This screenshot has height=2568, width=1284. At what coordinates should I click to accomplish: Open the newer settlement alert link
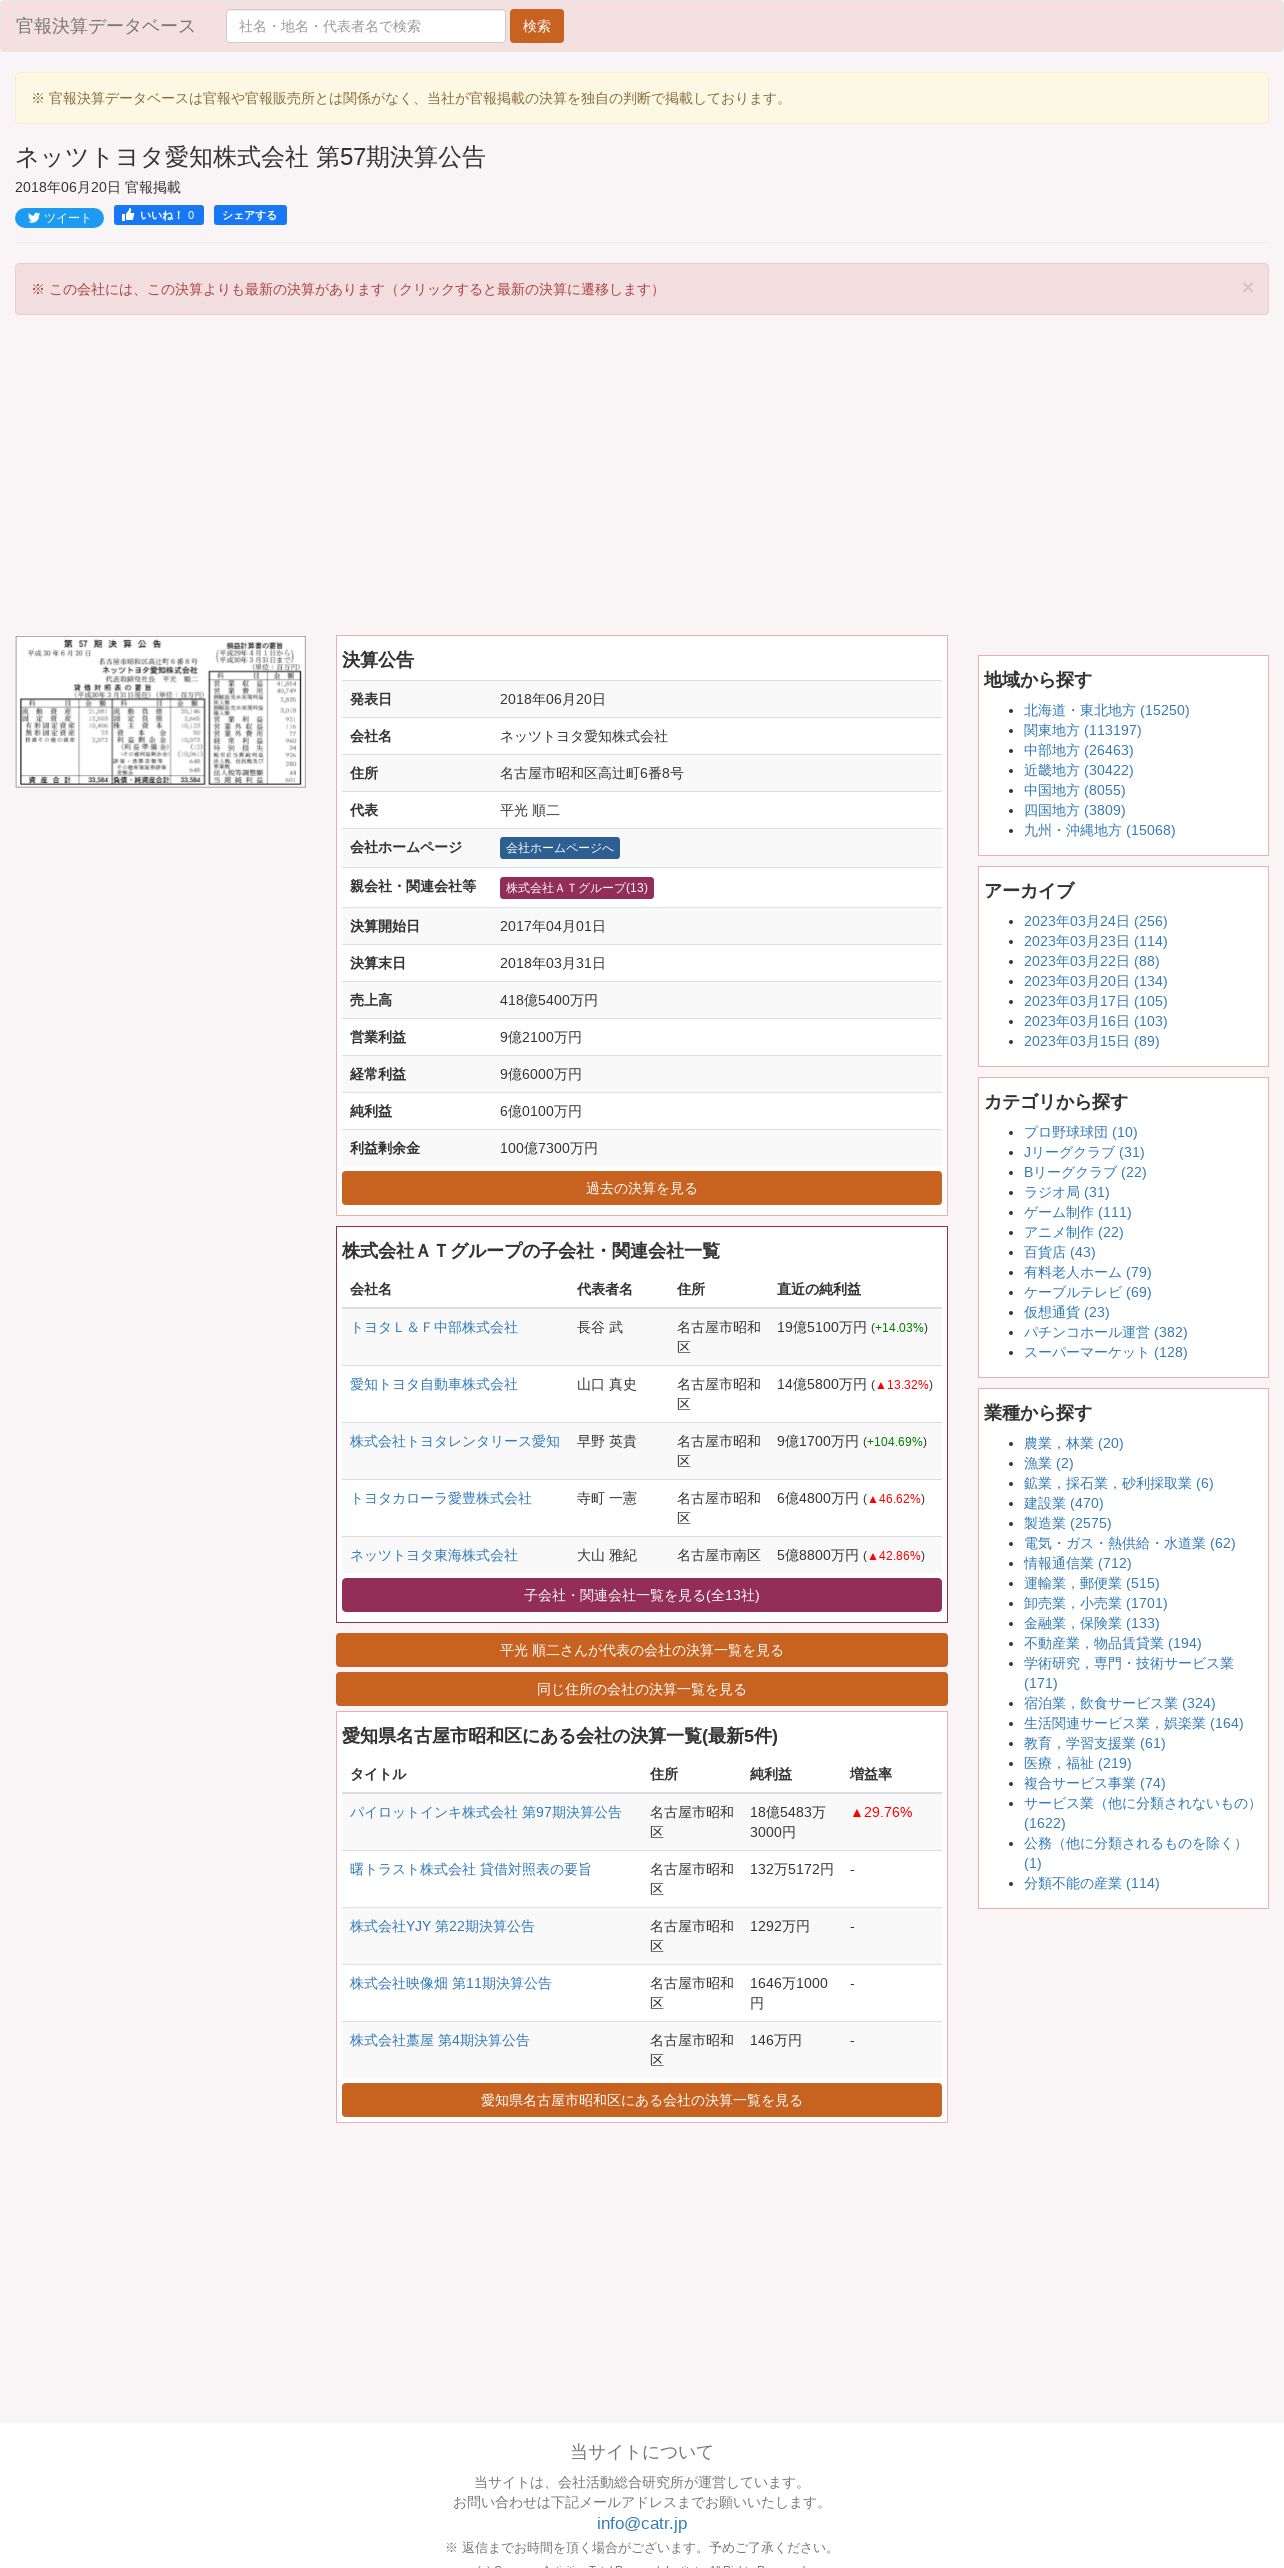click(x=348, y=289)
